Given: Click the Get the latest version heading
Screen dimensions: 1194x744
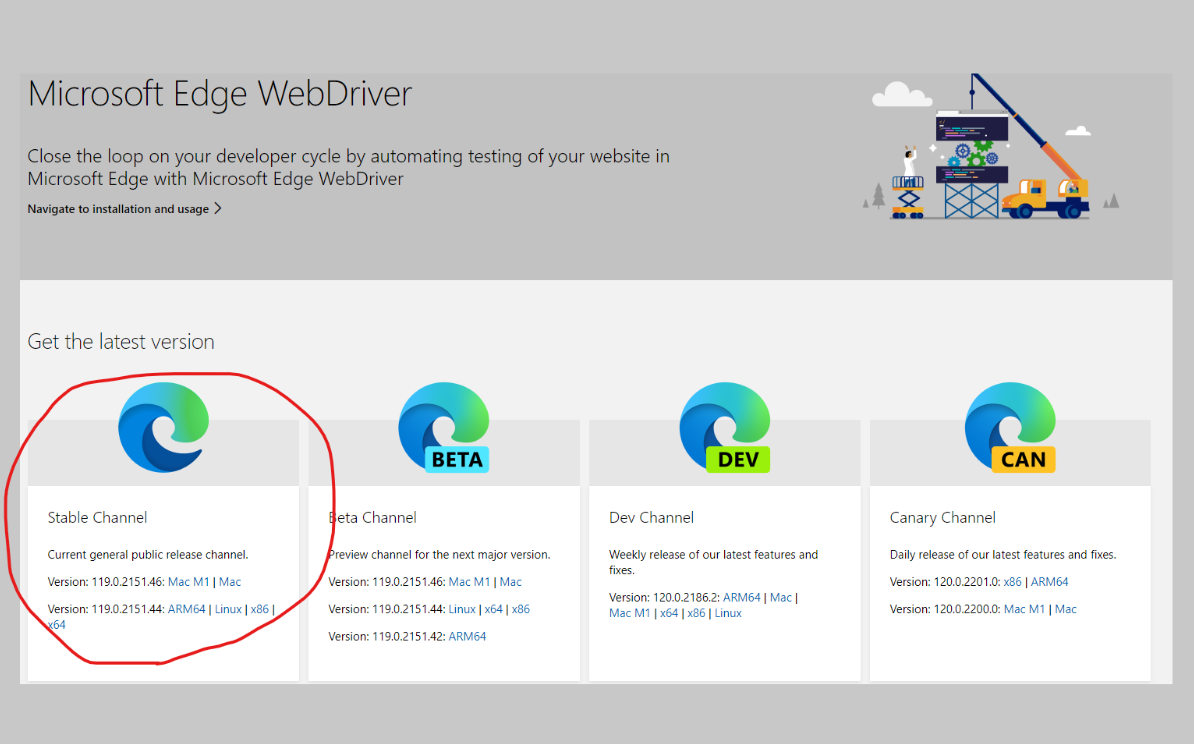Looking at the screenshot, I should [x=121, y=341].
